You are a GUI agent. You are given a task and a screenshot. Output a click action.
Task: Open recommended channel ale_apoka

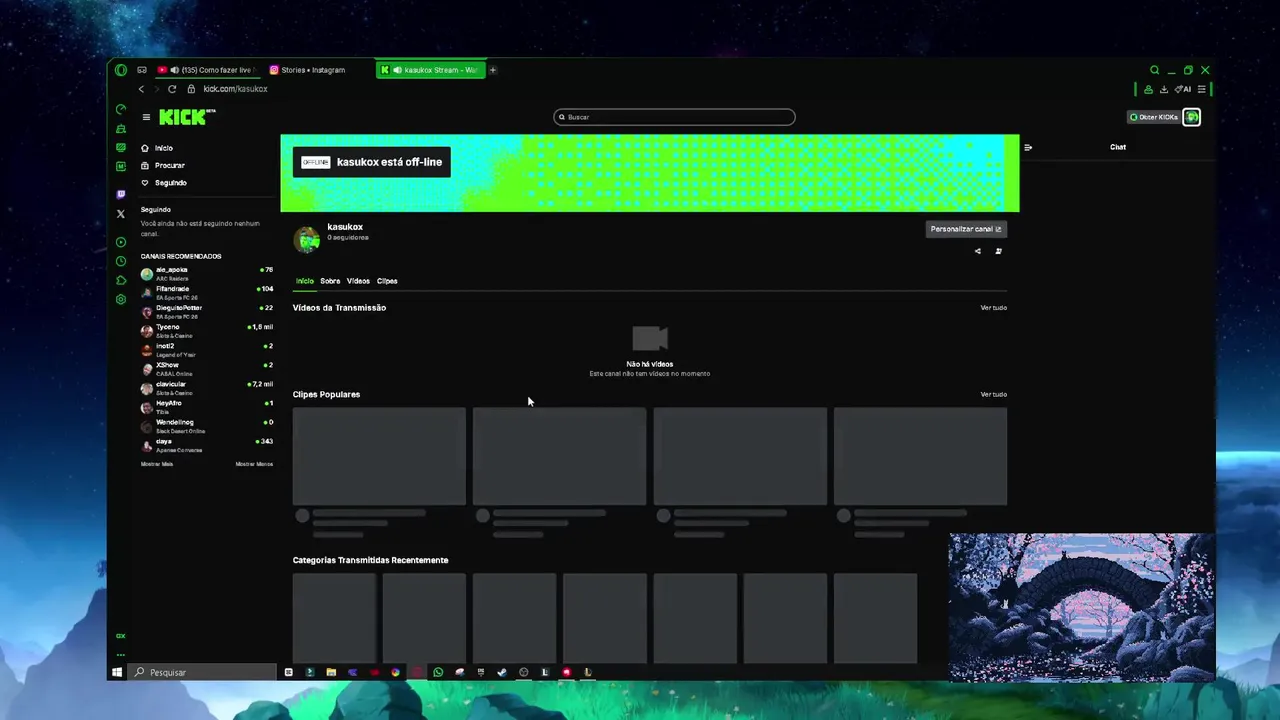(207, 273)
